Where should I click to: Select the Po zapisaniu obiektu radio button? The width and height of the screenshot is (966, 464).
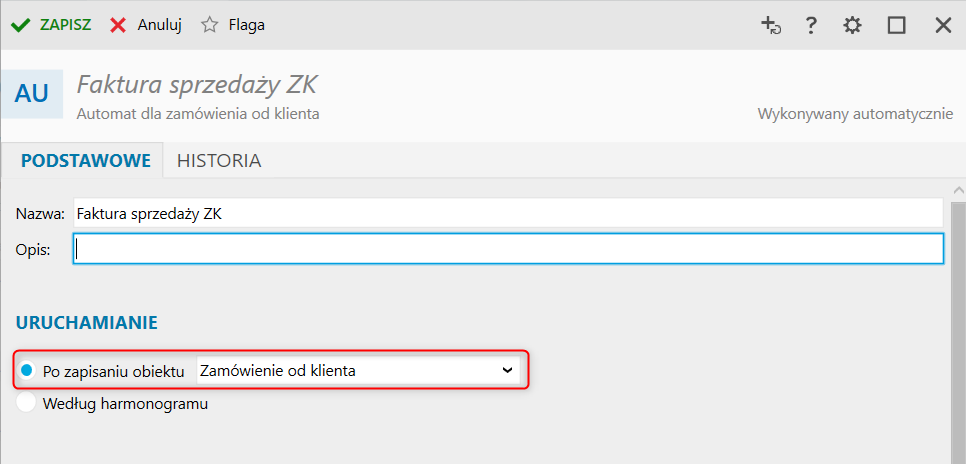coord(26,371)
